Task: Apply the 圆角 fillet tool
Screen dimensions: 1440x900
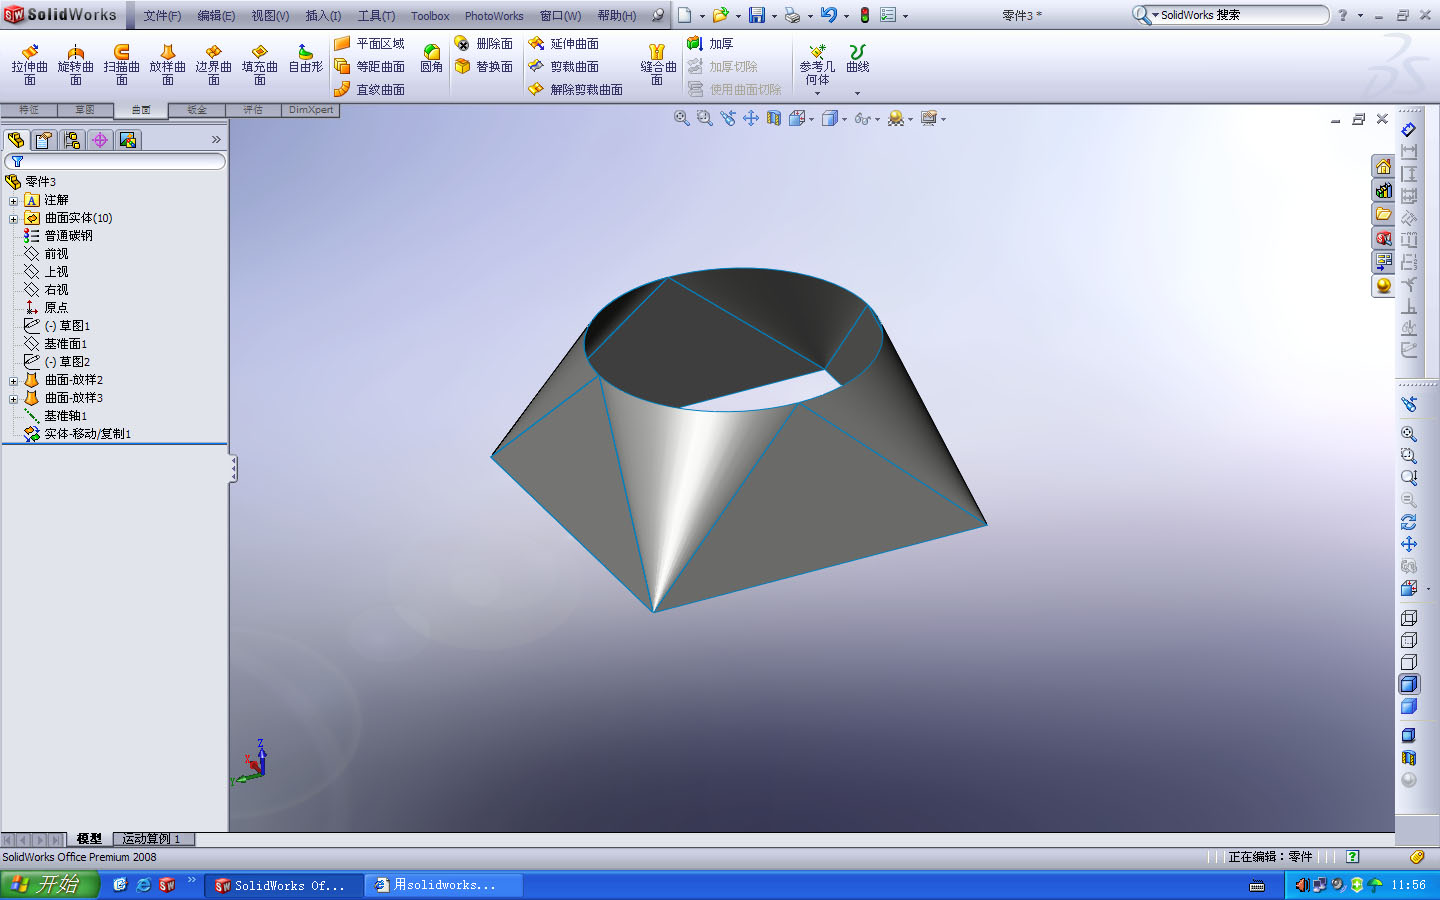Action: tap(432, 59)
